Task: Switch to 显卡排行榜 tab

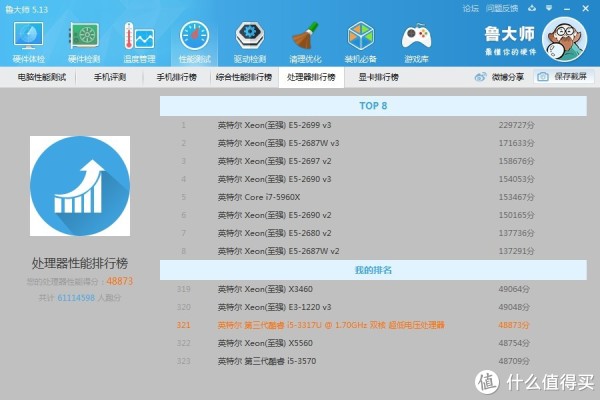Action: tap(378, 77)
